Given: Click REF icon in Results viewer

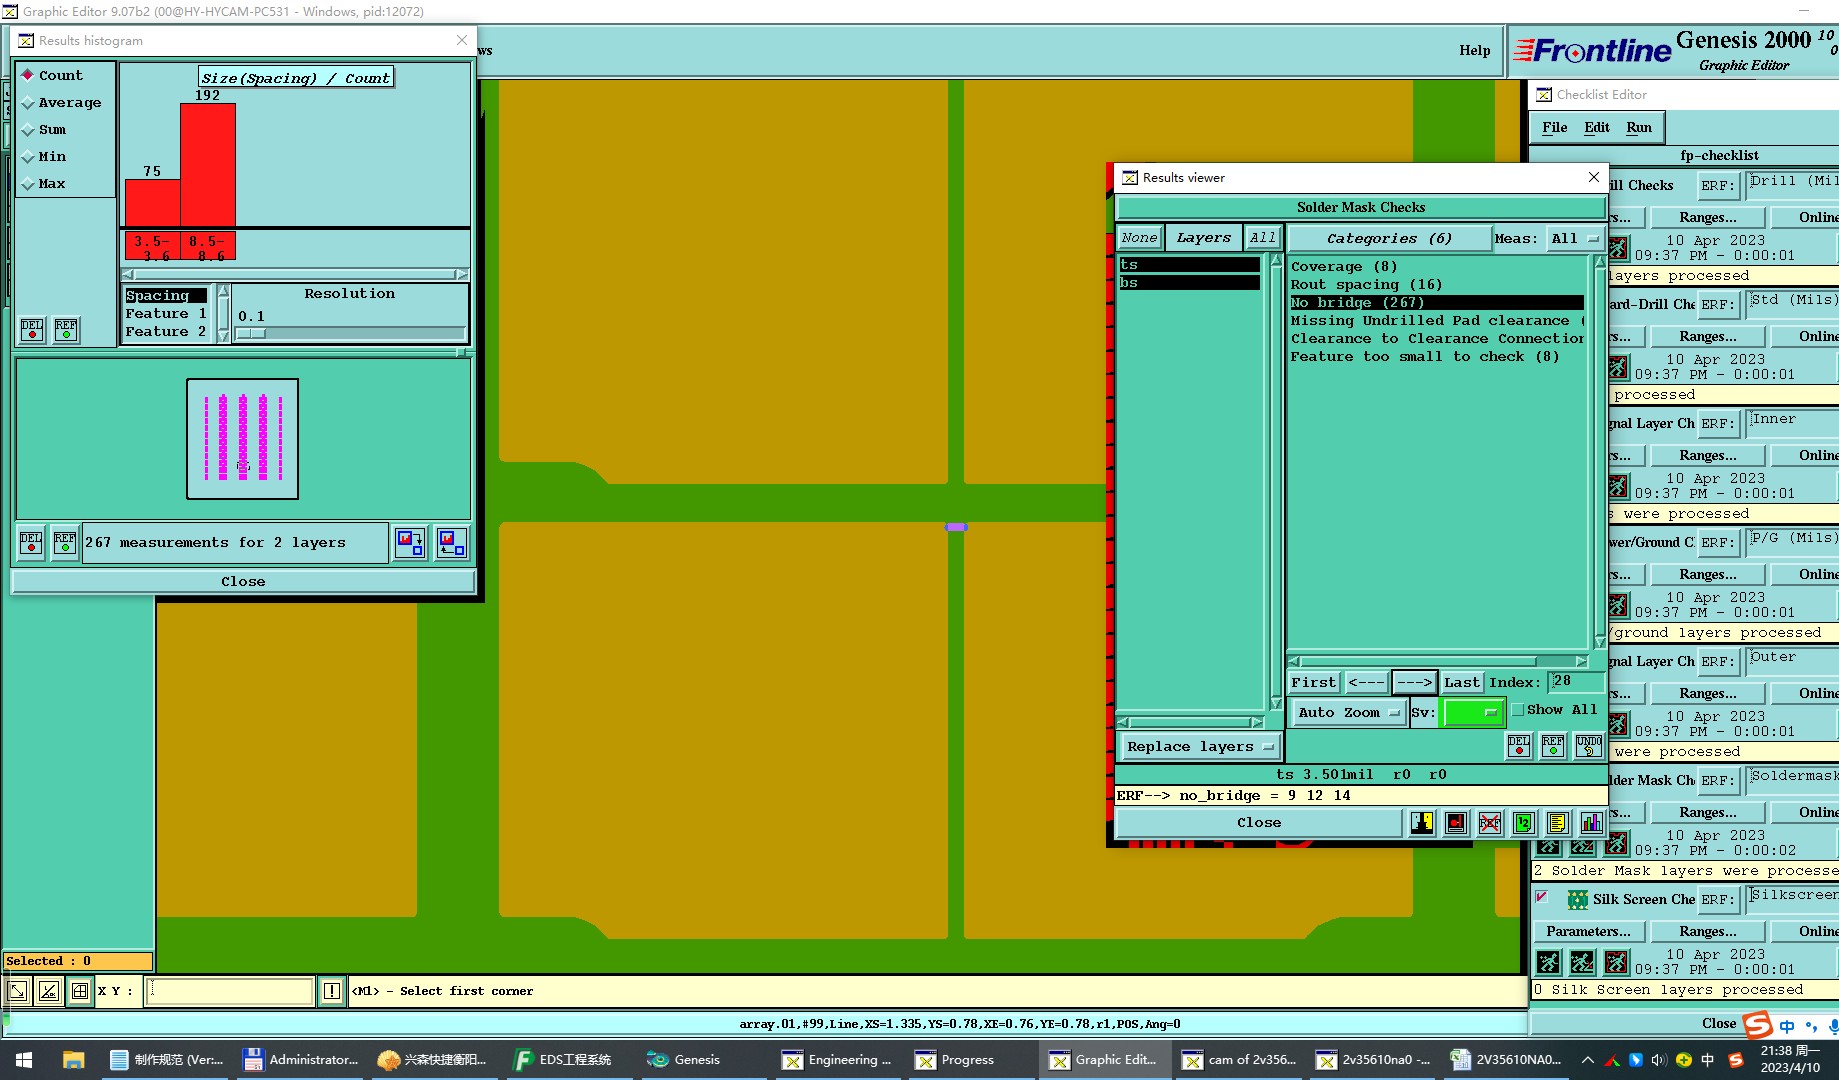Looking at the screenshot, I should [1553, 745].
